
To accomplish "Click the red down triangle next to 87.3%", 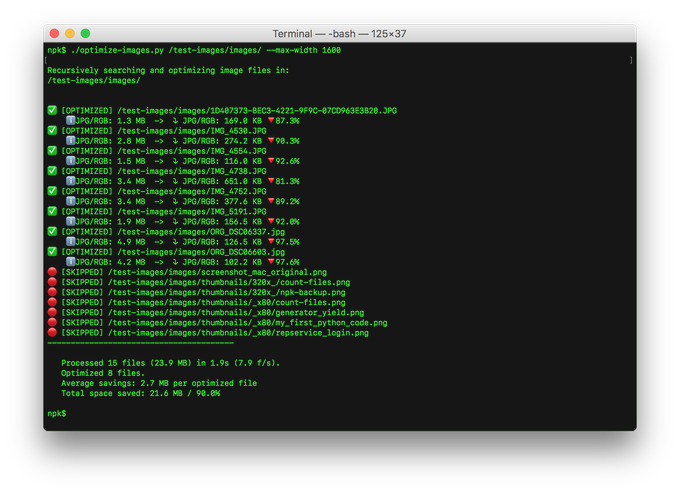I will (255, 120).
